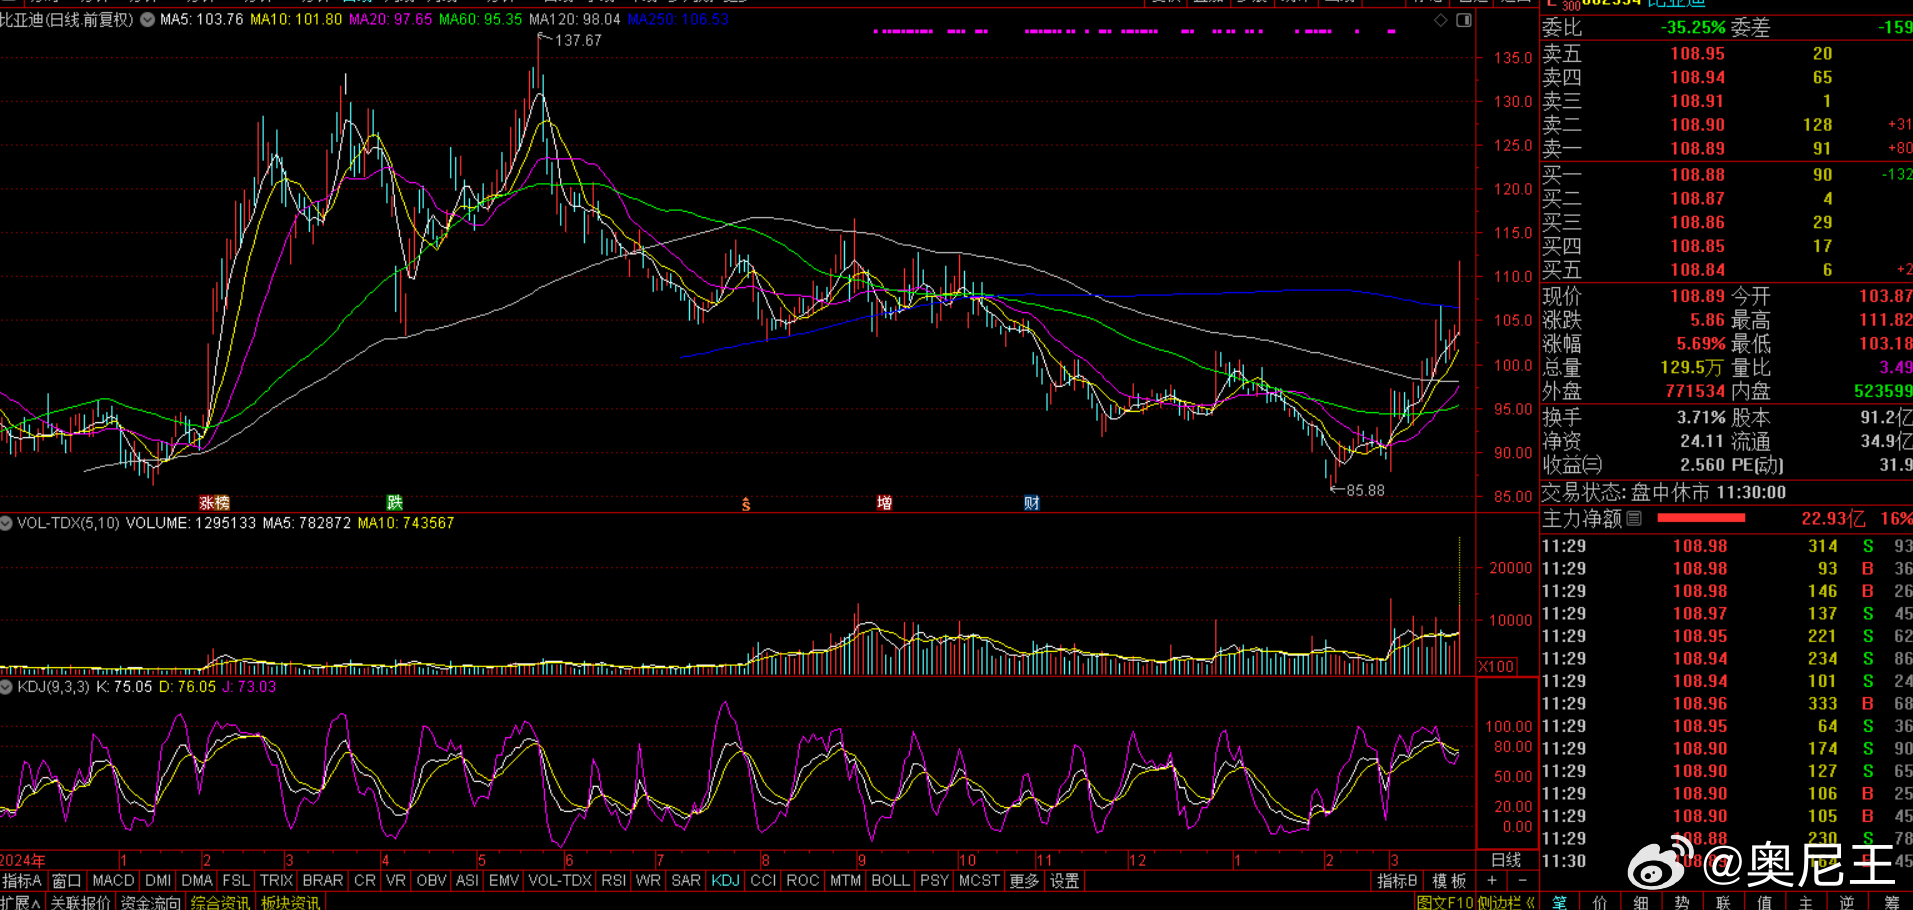The width and height of the screenshot is (1913, 910).
Task: Open the 综合资讯 tab
Action: tap(220, 902)
